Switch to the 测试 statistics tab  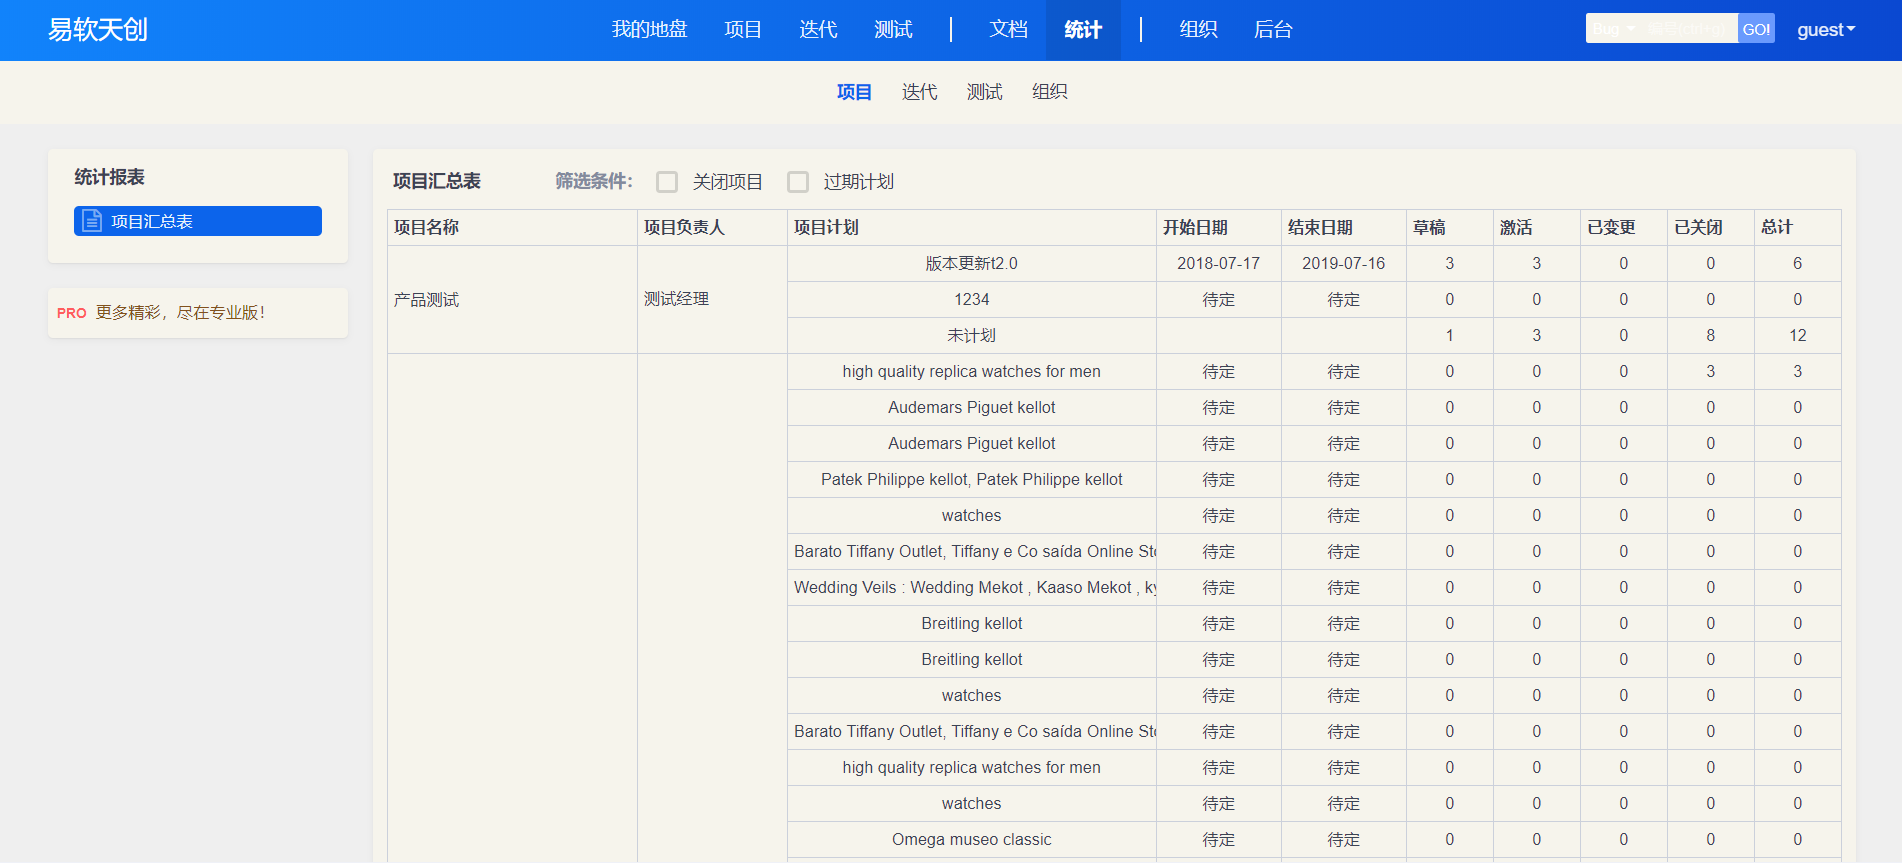pos(984,92)
